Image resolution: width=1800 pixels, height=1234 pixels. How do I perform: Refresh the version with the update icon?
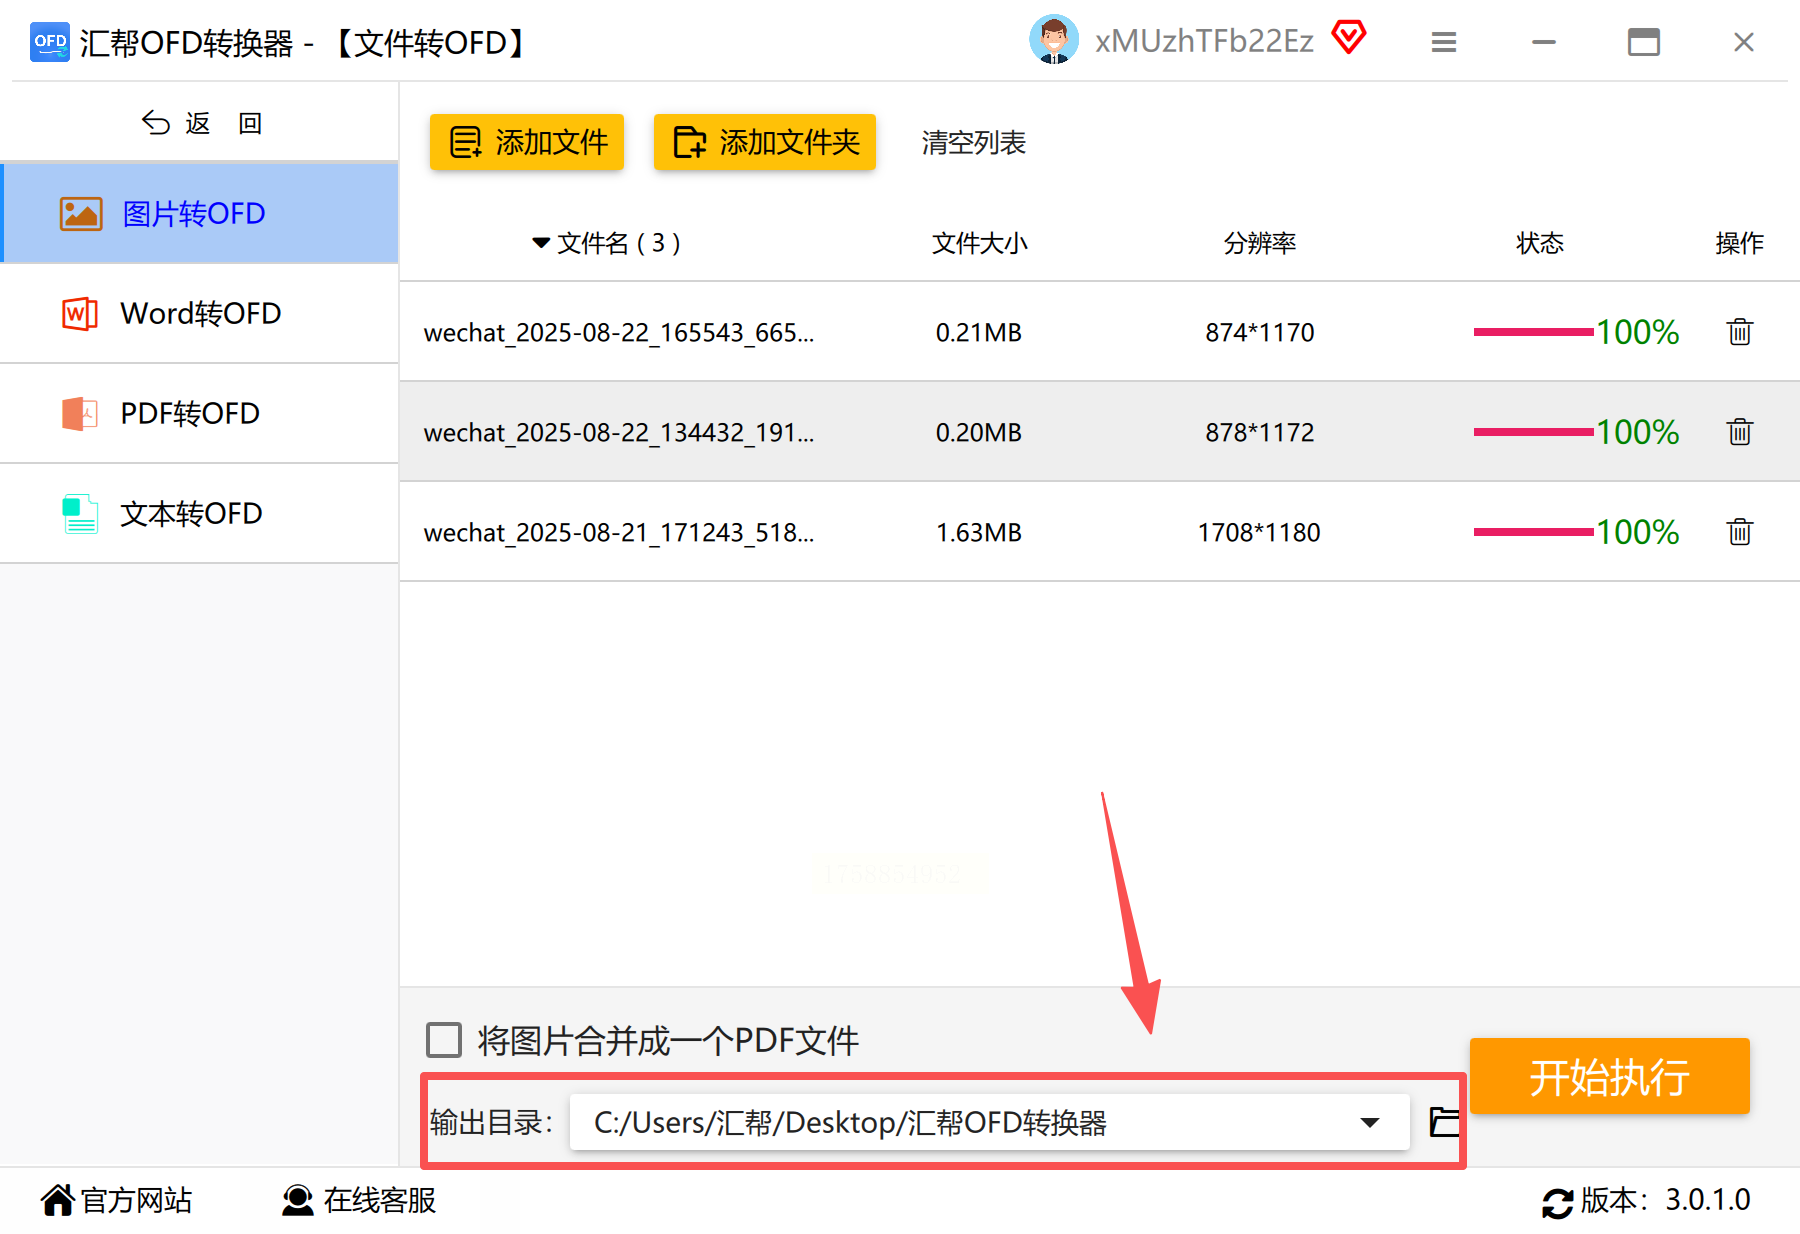point(1557,1202)
